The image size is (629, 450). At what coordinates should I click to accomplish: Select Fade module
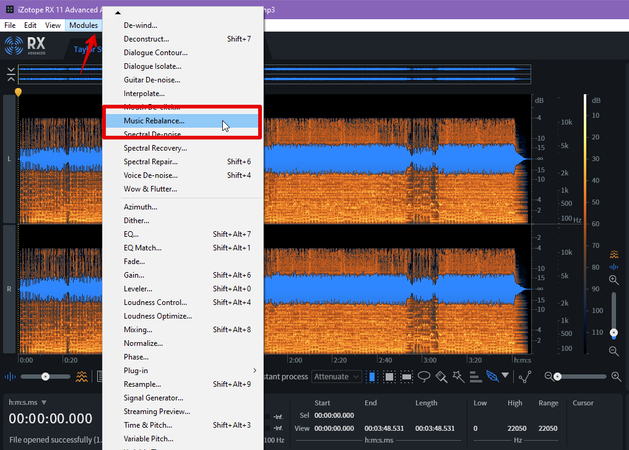pyautogui.click(x=183, y=261)
